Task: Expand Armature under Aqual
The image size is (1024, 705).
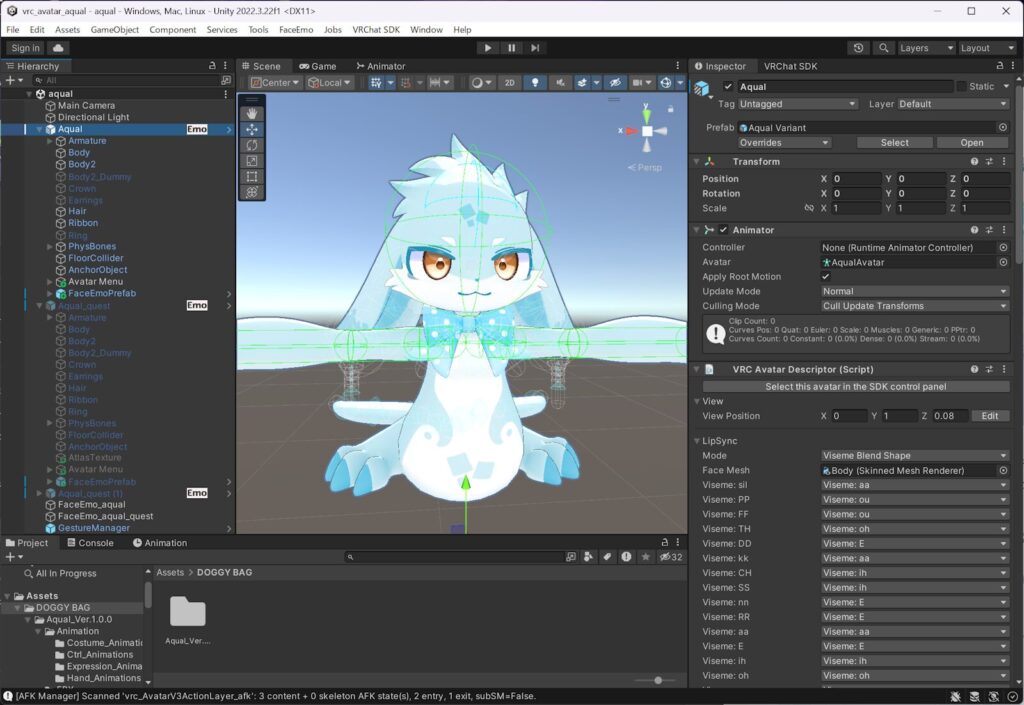Action: pos(50,141)
